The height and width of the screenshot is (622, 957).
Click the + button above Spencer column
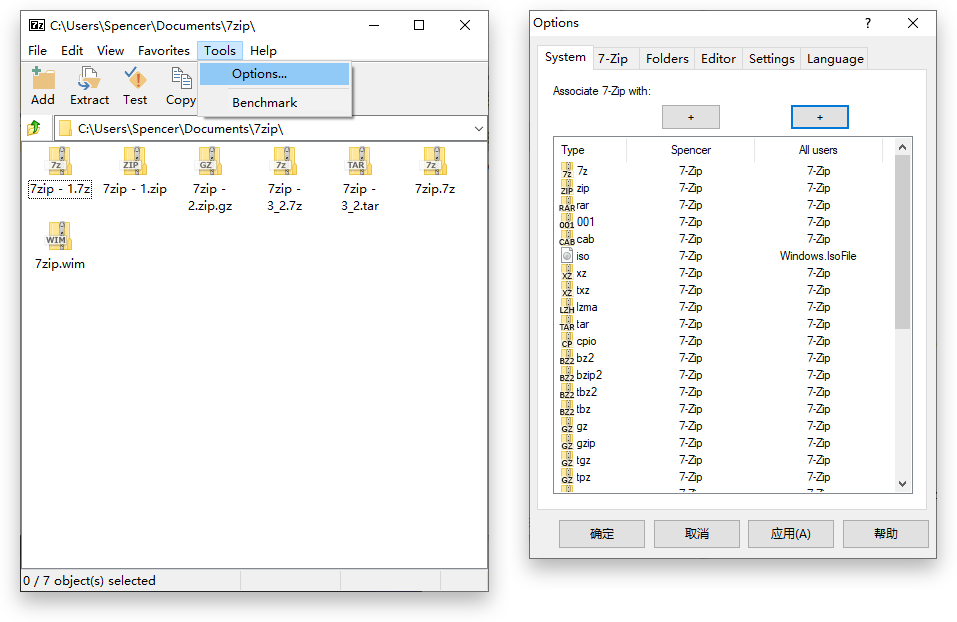[x=691, y=117]
